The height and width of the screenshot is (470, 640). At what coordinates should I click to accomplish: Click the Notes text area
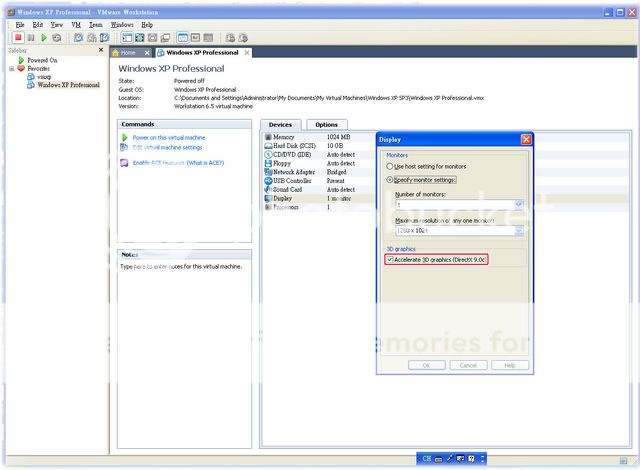tap(184, 353)
